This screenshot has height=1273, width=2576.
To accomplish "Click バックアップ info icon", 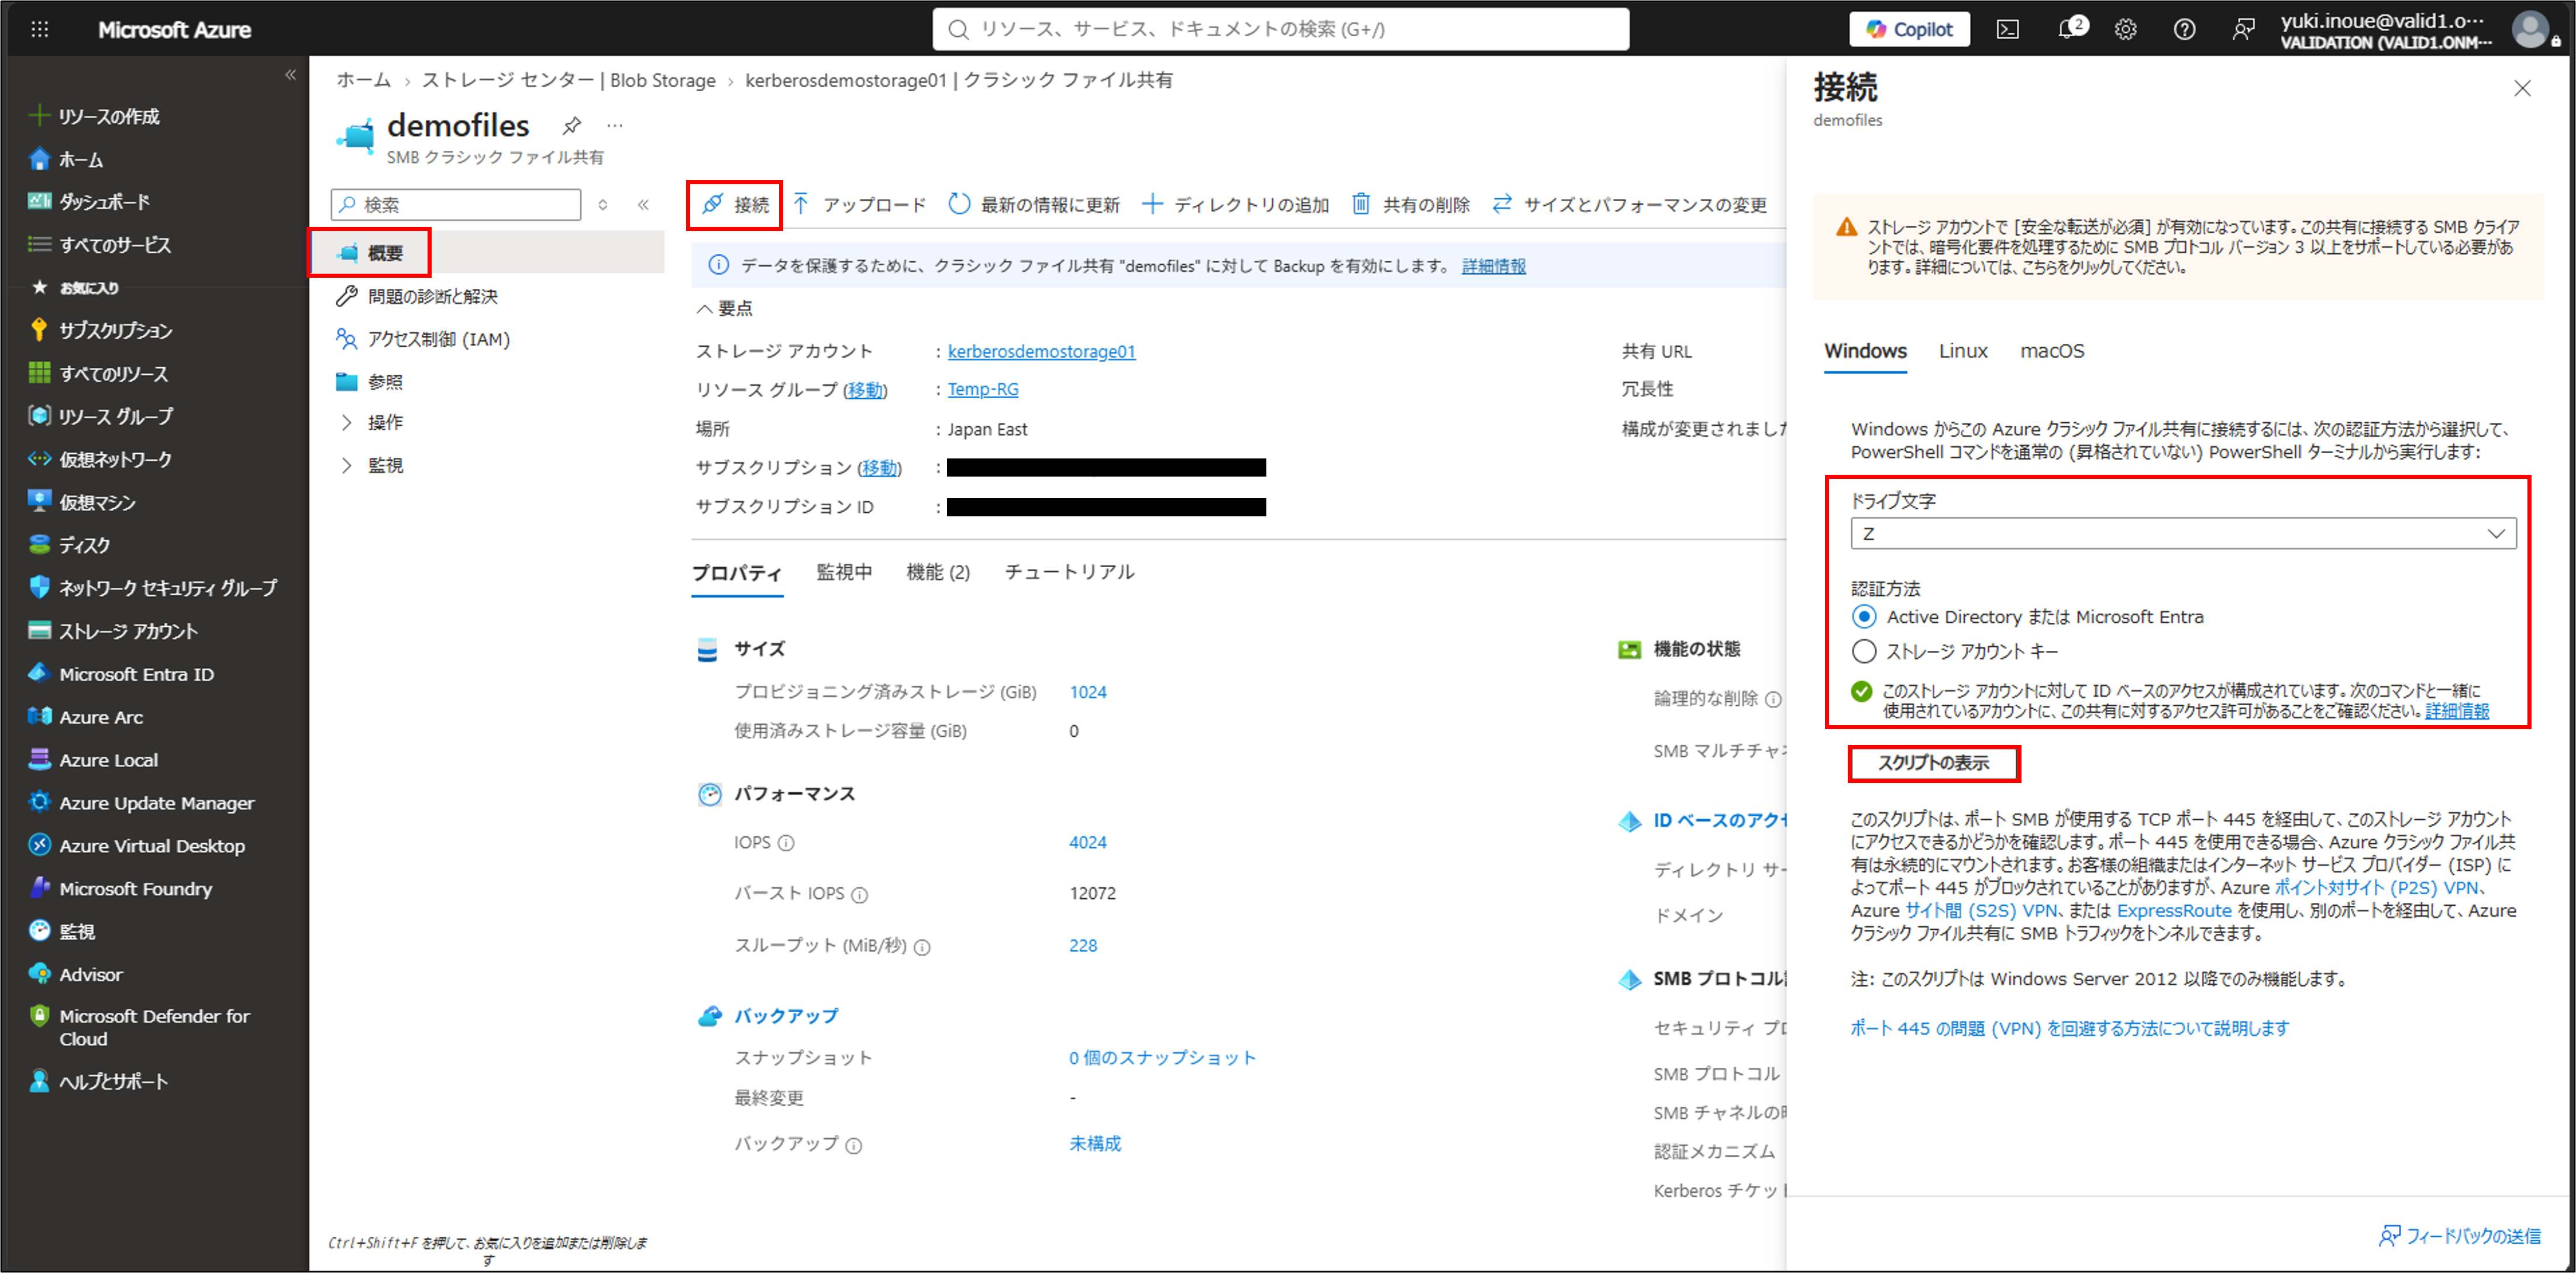I will pos(853,1146).
